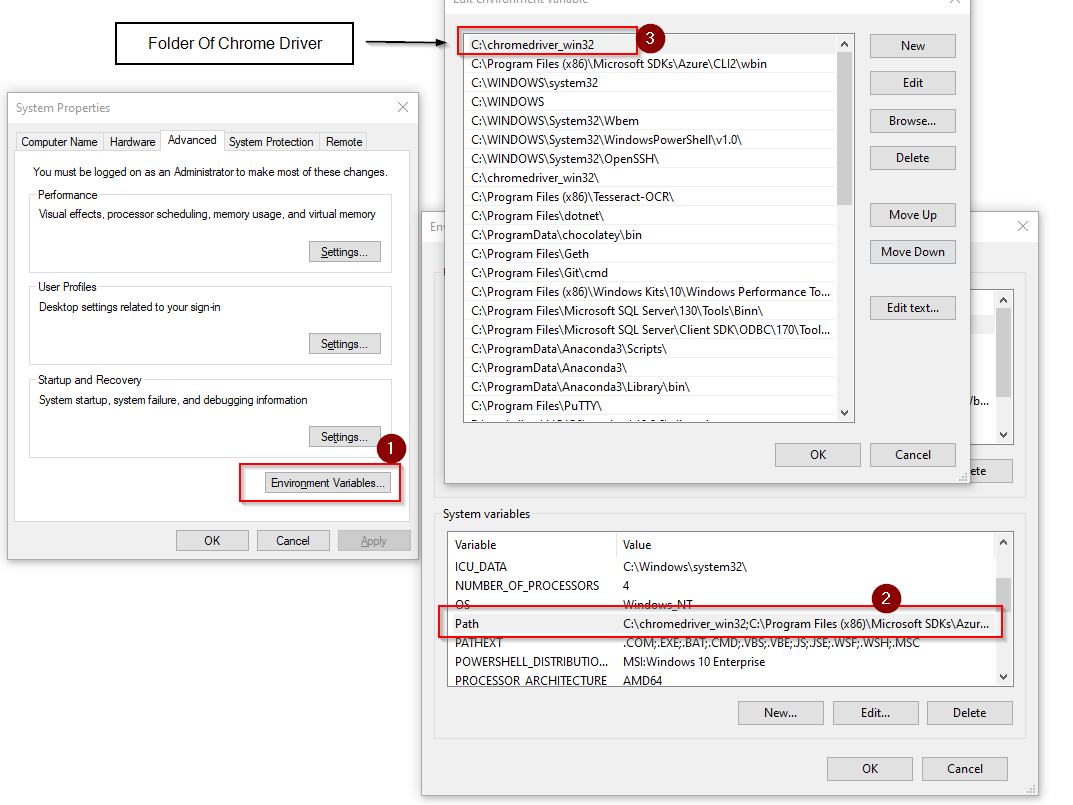
Task: Click the Variable column header
Action: [532, 545]
